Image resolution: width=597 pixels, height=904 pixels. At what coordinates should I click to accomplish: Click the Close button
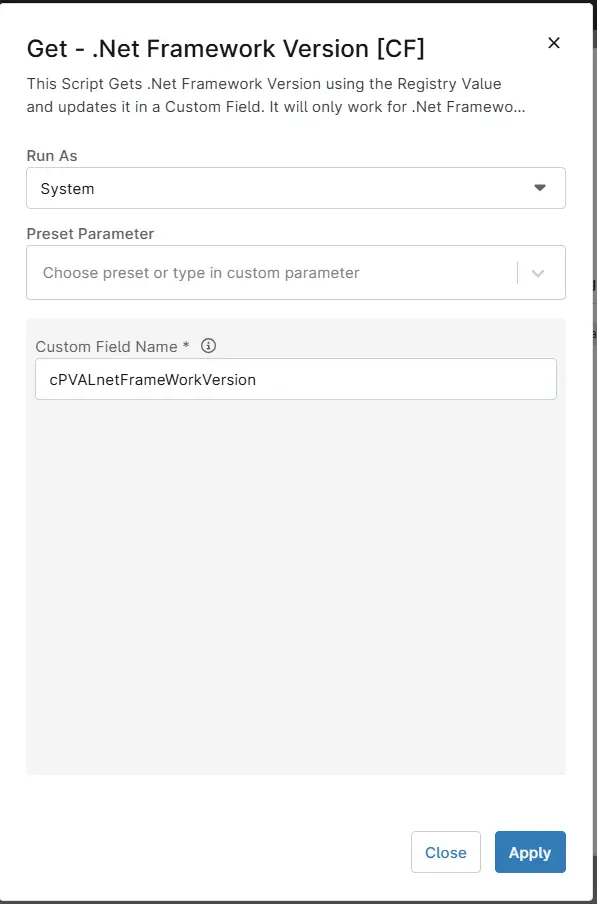pyautogui.click(x=445, y=852)
